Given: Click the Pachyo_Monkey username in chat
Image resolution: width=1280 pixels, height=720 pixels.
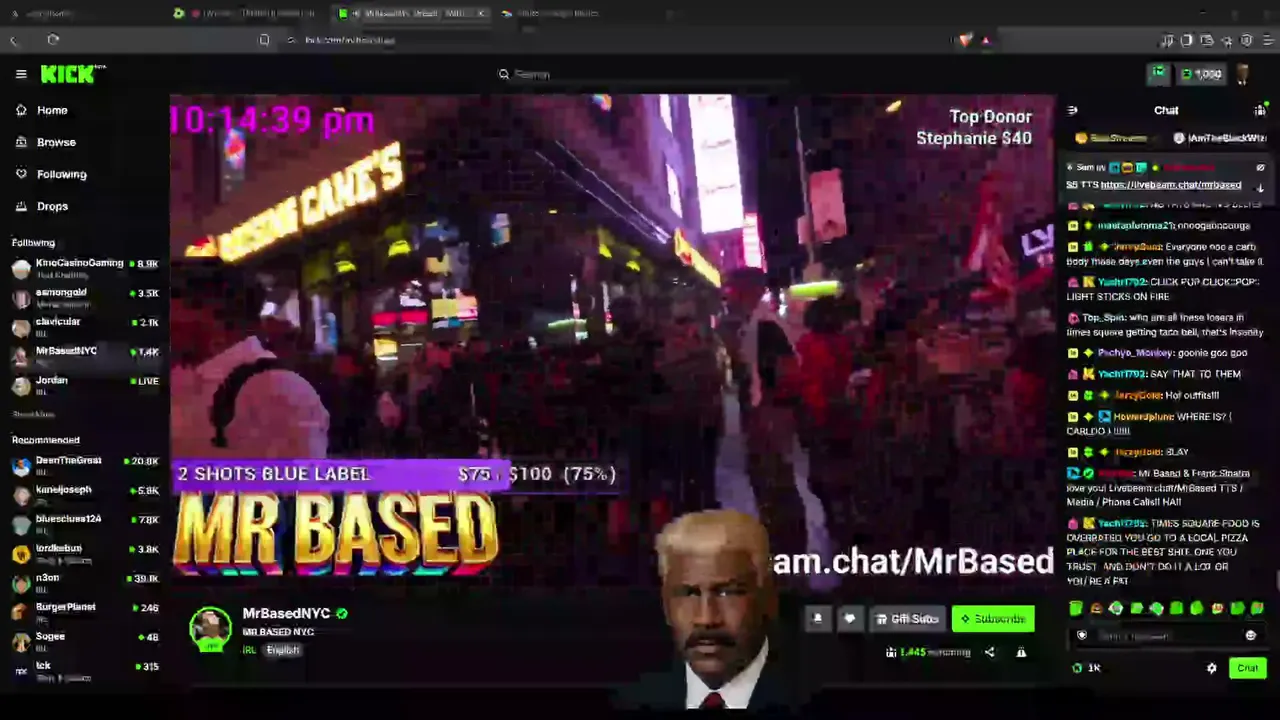Looking at the screenshot, I should (x=1137, y=353).
